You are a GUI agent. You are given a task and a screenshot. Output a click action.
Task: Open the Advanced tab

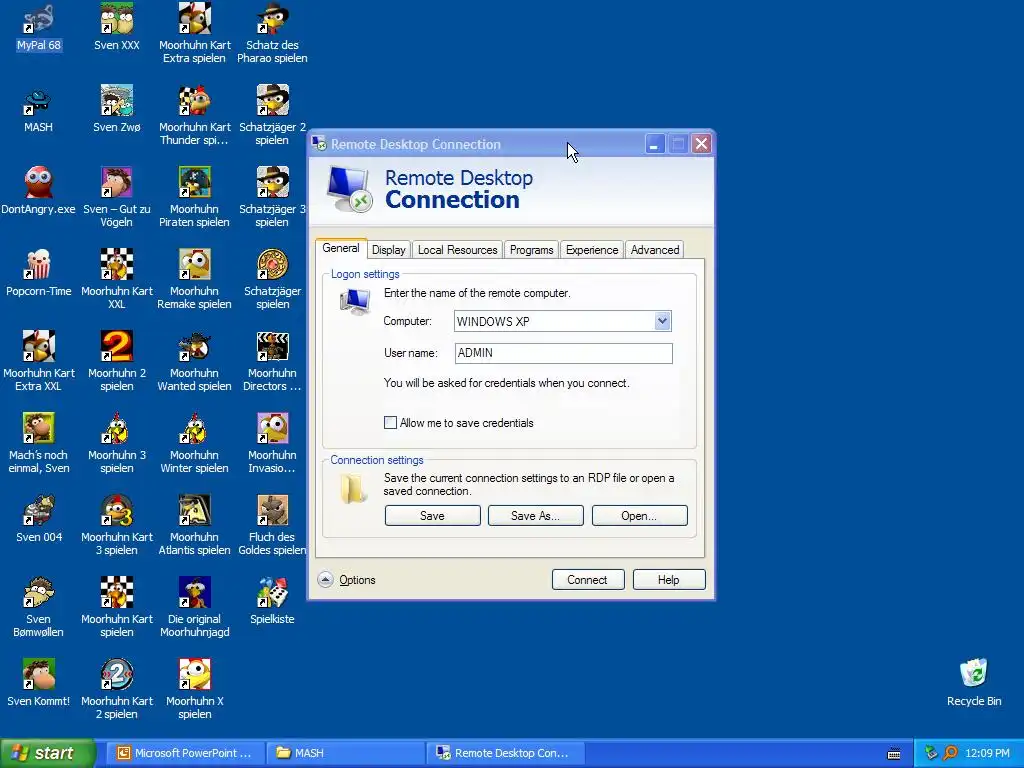click(655, 249)
